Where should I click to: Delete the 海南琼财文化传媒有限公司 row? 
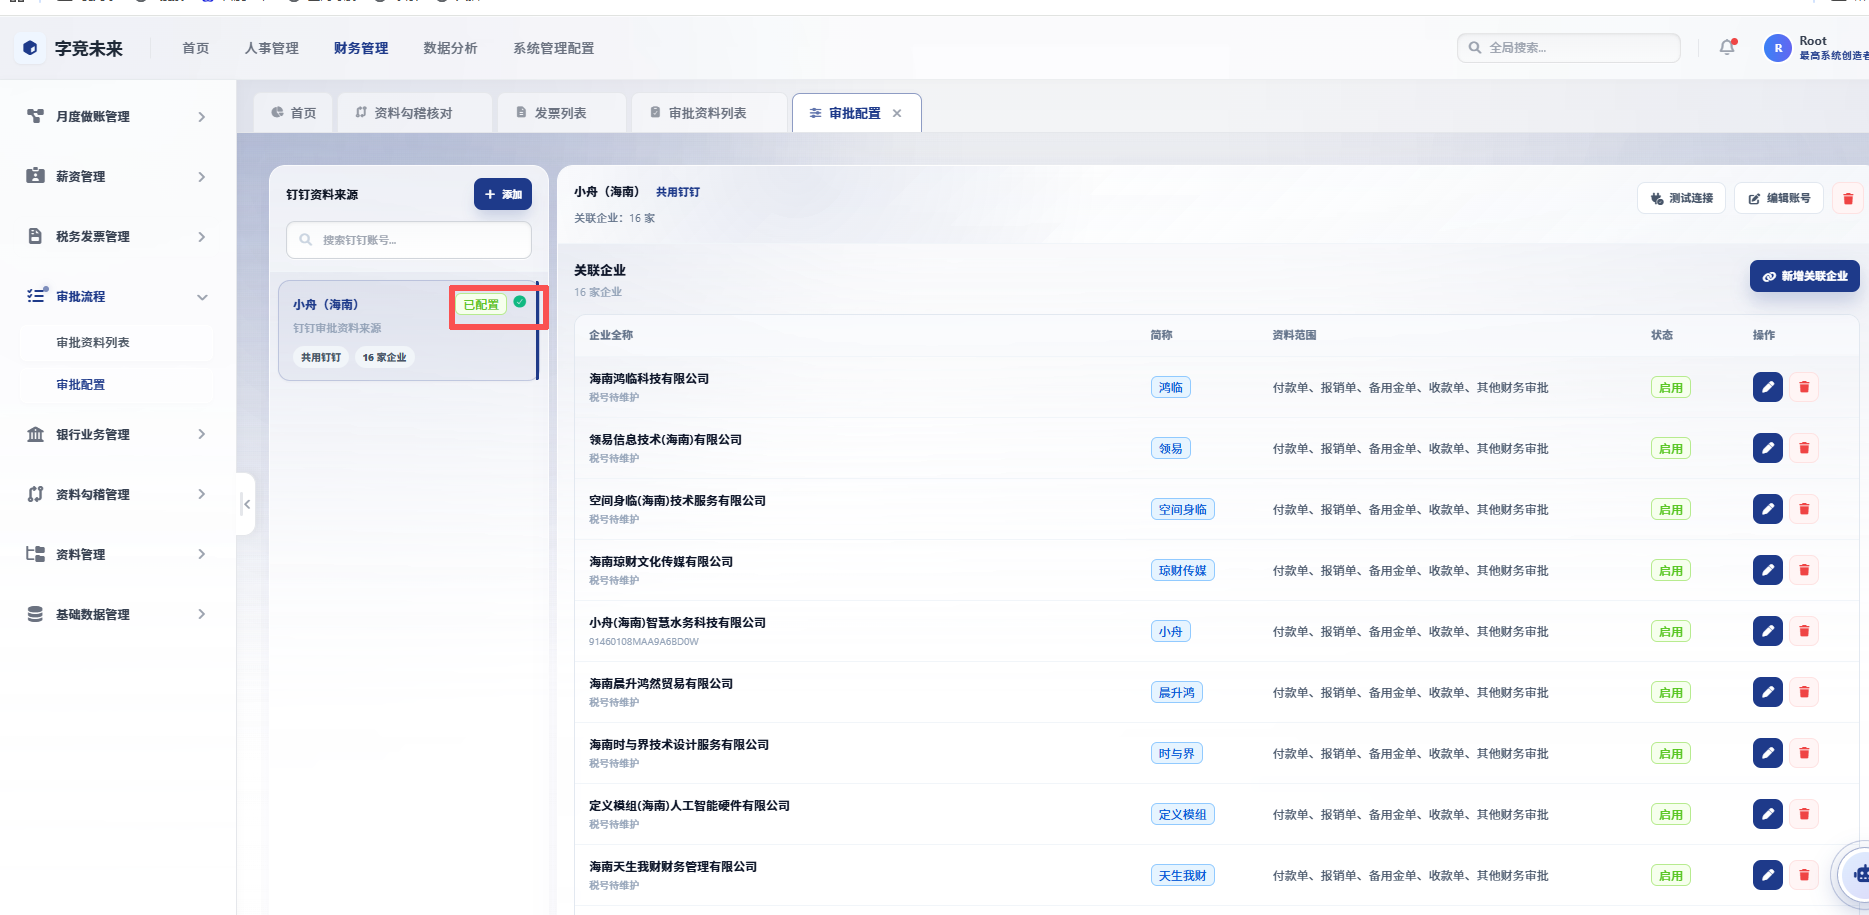1804,570
